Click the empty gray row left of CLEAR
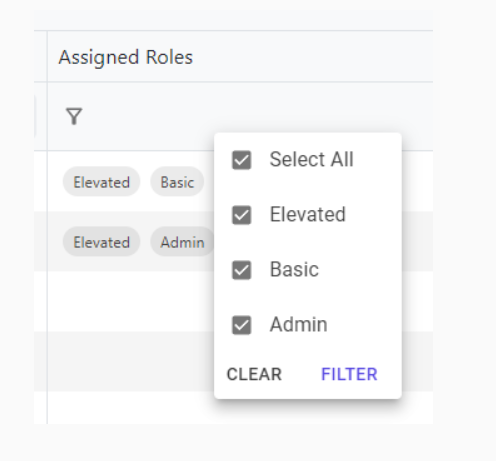496x461 pixels. 131,361
